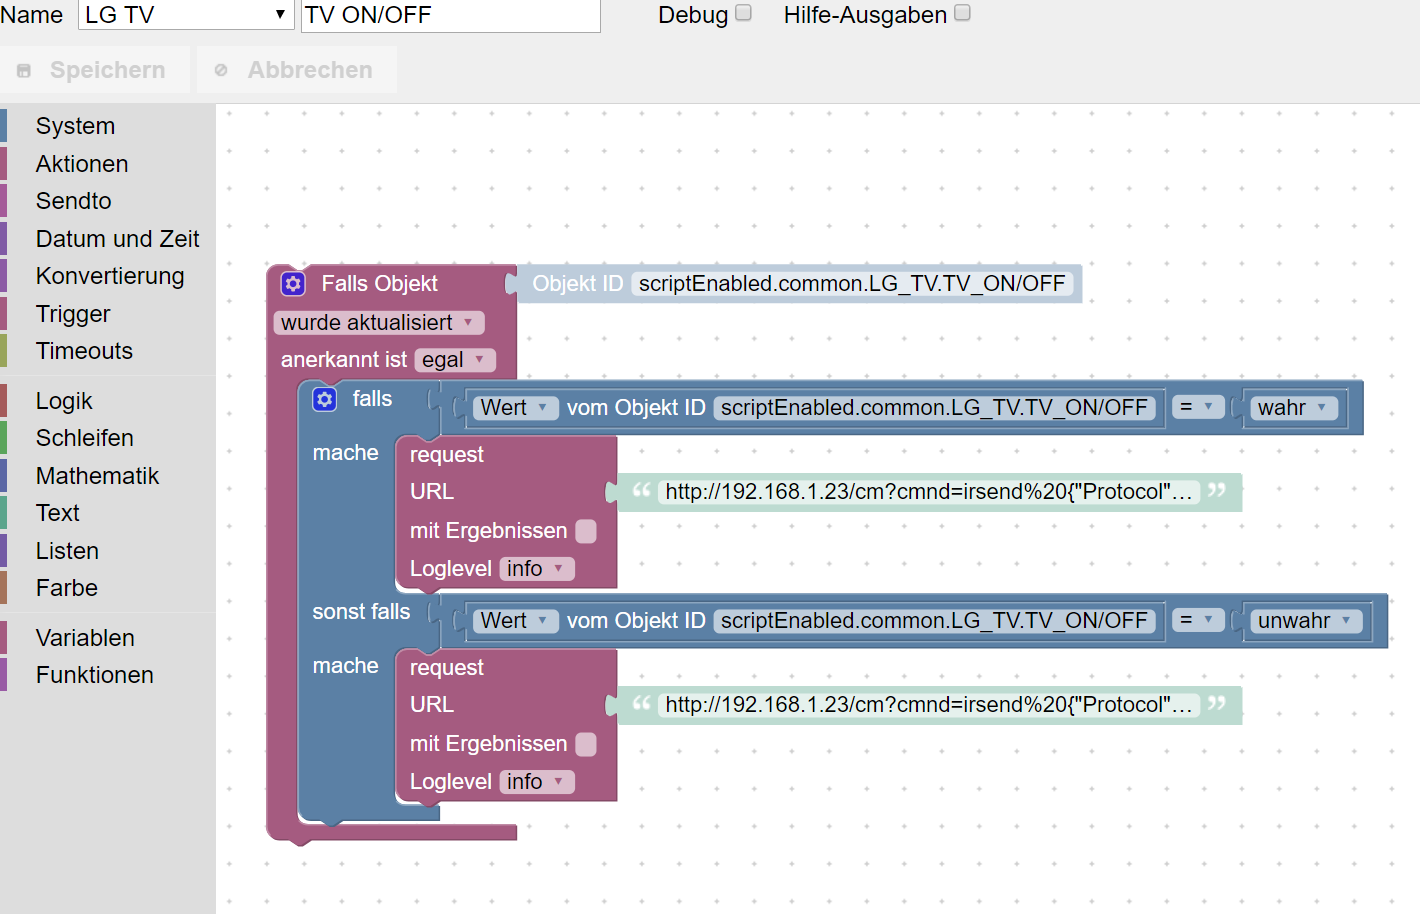Toggle mit Ergebnissen in second request block

click(586, 744)
